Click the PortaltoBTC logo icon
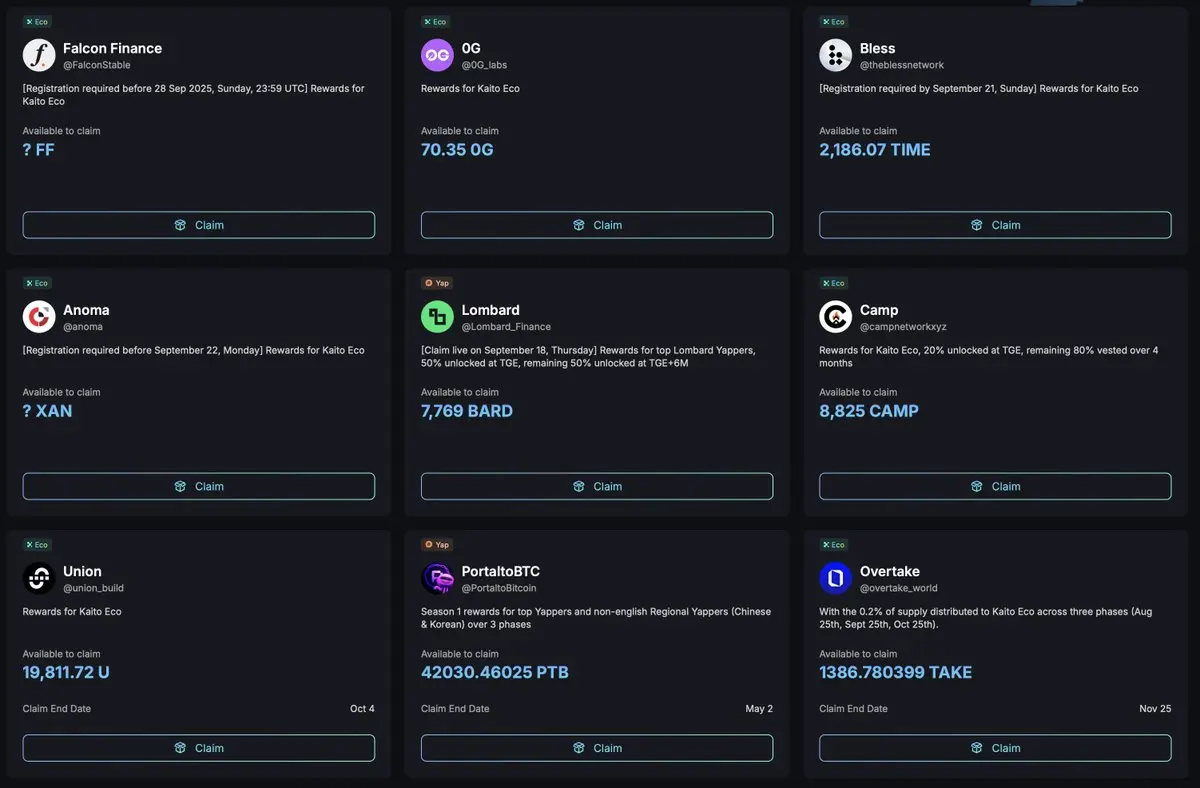 click(x=437, y=578)
